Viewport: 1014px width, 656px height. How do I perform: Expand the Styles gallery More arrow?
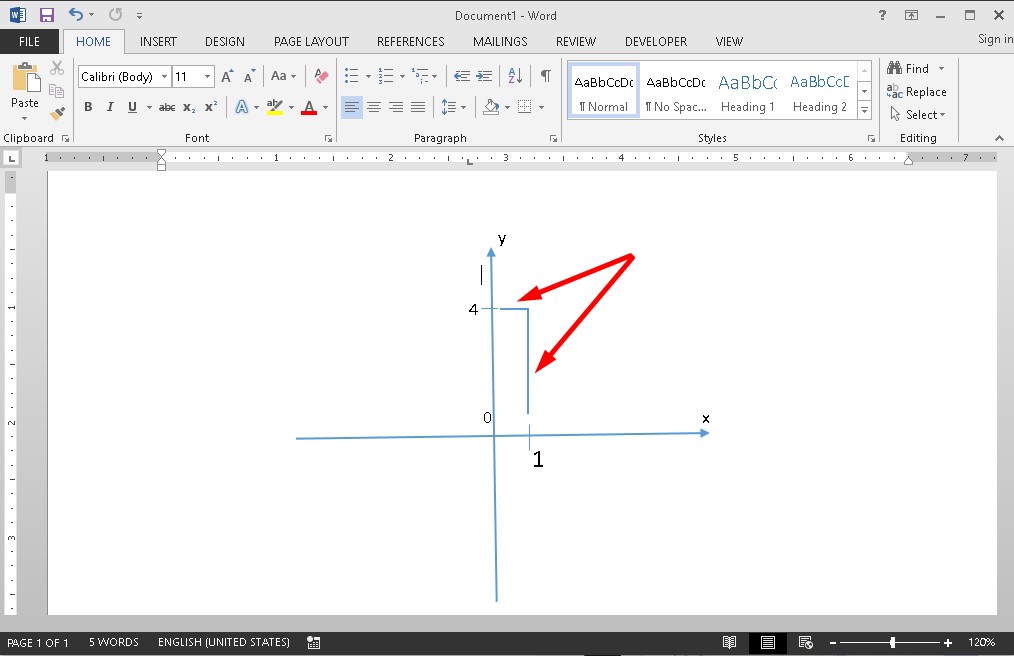pos(864,113)
